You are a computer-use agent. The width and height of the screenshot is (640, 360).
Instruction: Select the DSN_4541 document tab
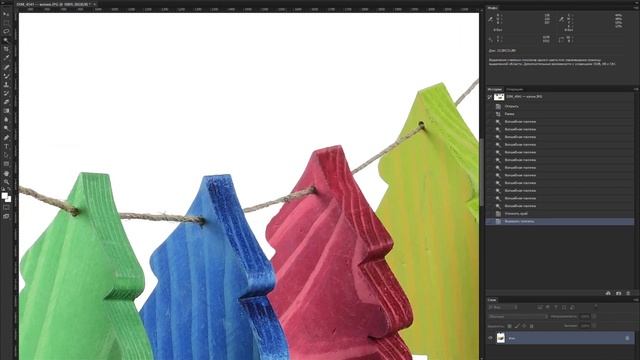52,4
